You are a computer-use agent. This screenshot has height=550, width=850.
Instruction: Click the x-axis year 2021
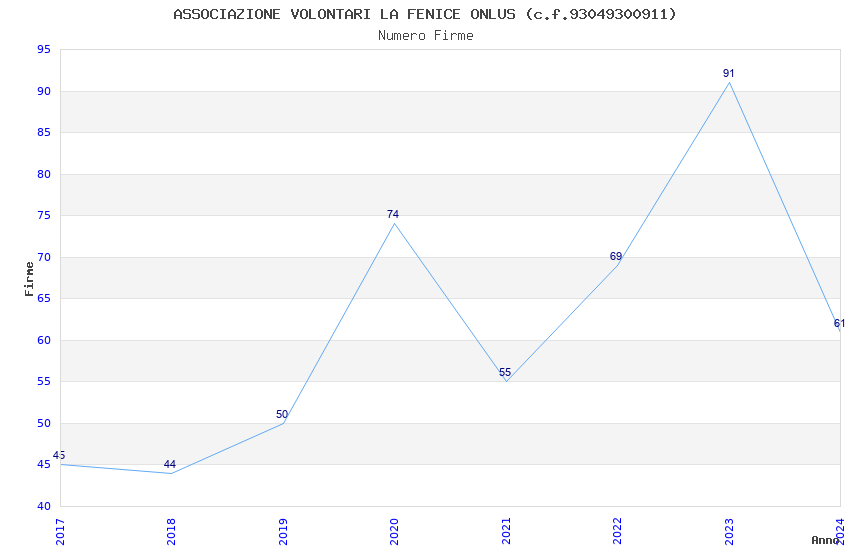click(506, 531)
